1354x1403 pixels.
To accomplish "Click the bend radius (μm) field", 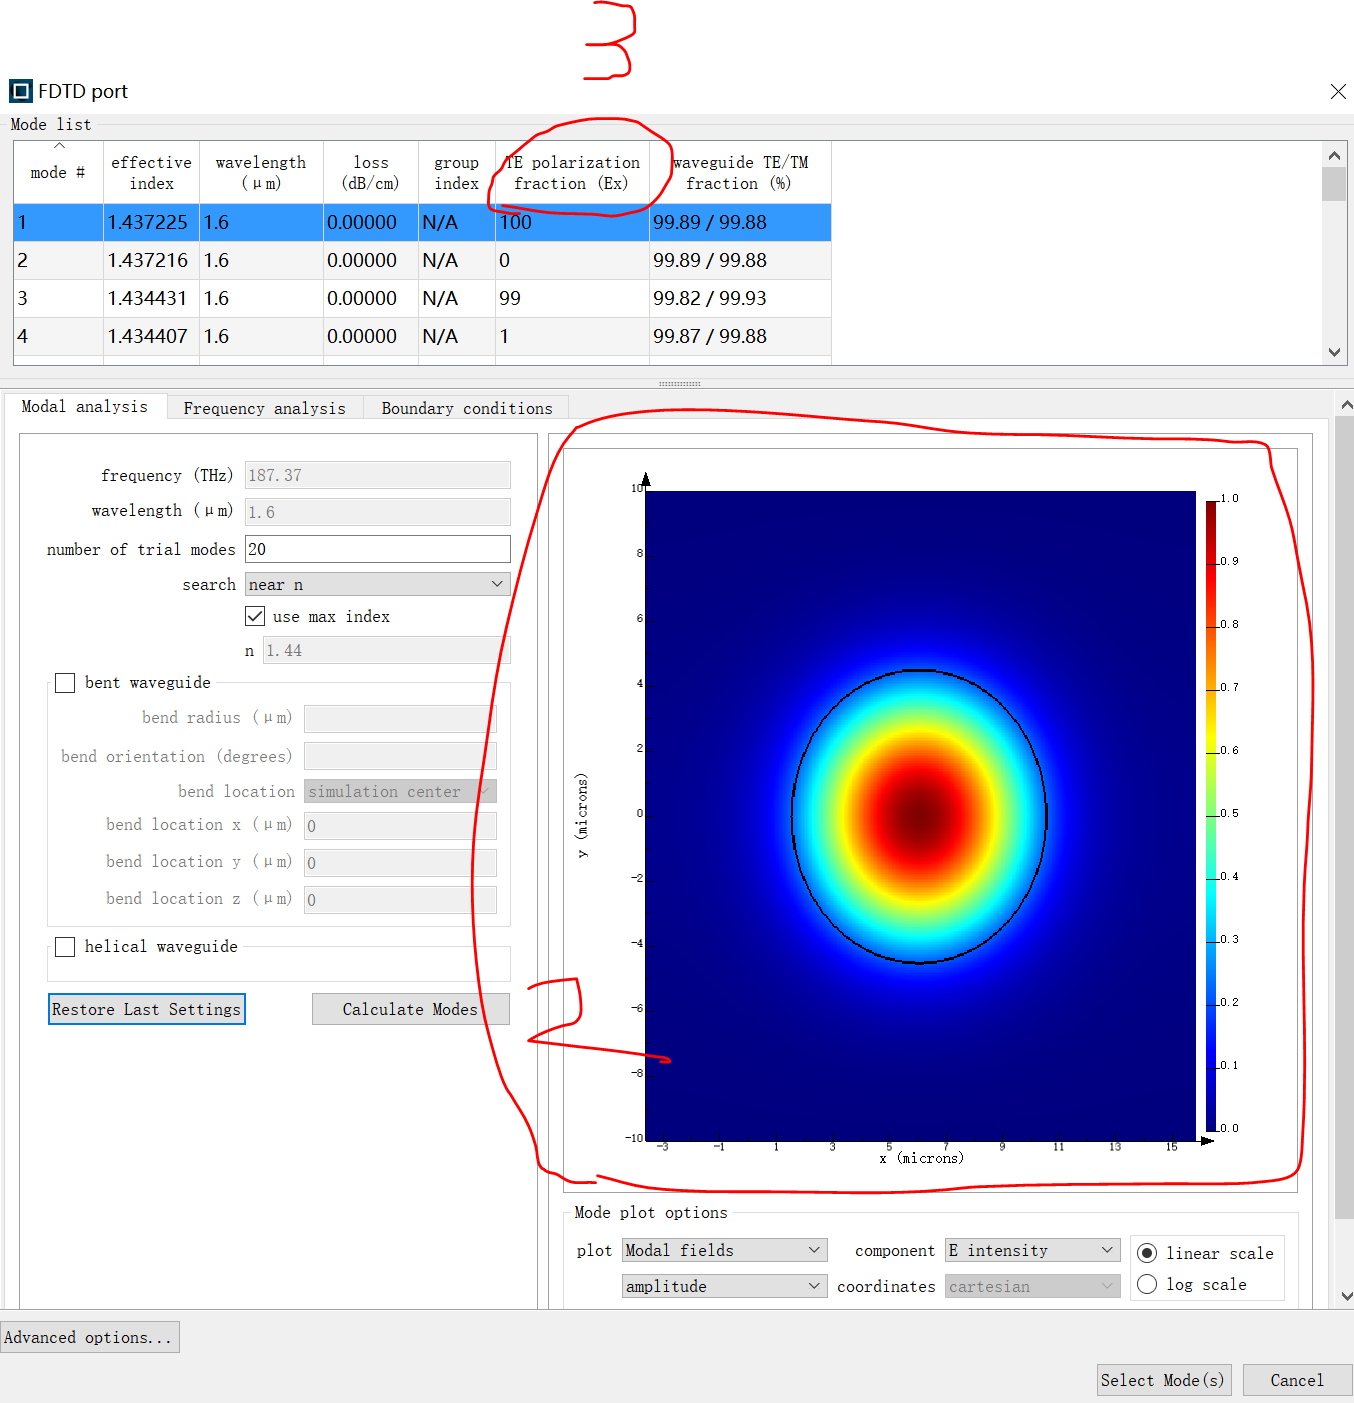I will 400,718.
